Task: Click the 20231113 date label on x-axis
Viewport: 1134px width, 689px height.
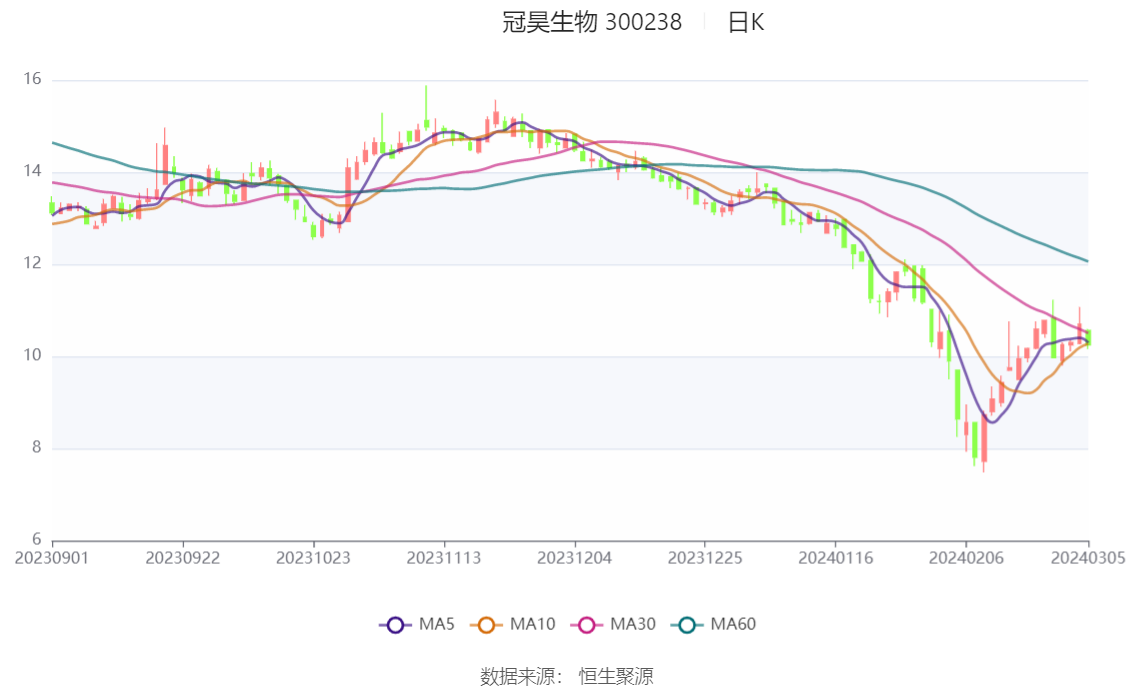Action: point(444,558)
